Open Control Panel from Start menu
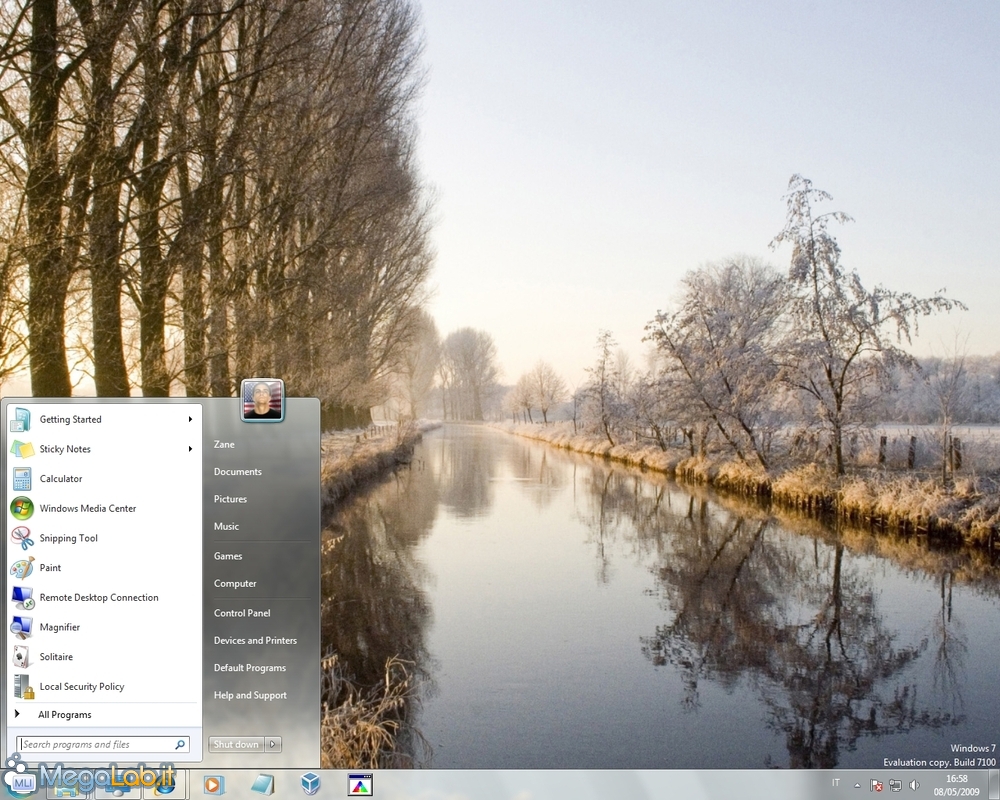The image size is (1000, 800). (x=242, y=613)
